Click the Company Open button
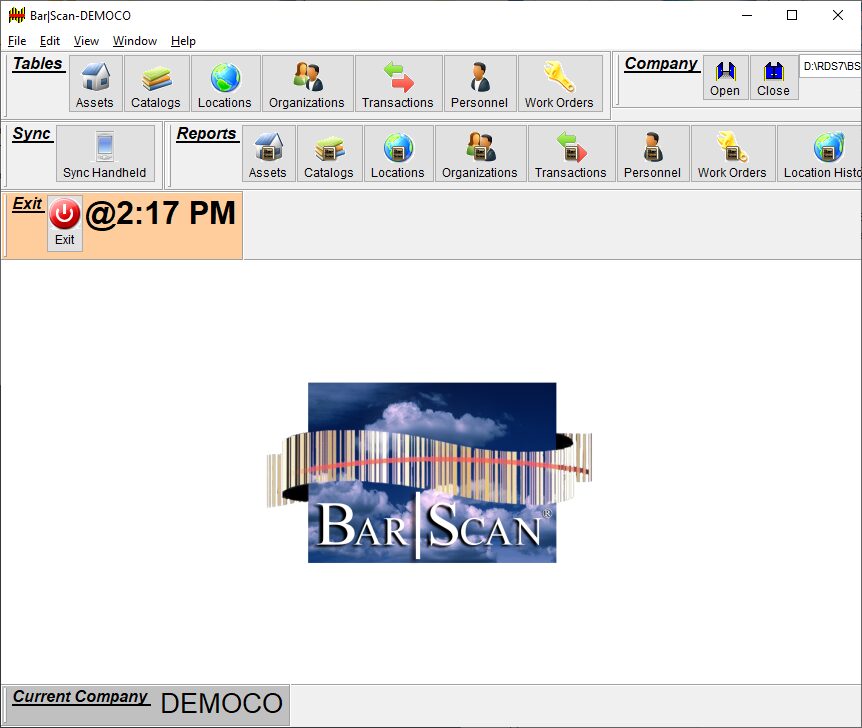This screenshot has width=862, height=728. pos(725,78)
